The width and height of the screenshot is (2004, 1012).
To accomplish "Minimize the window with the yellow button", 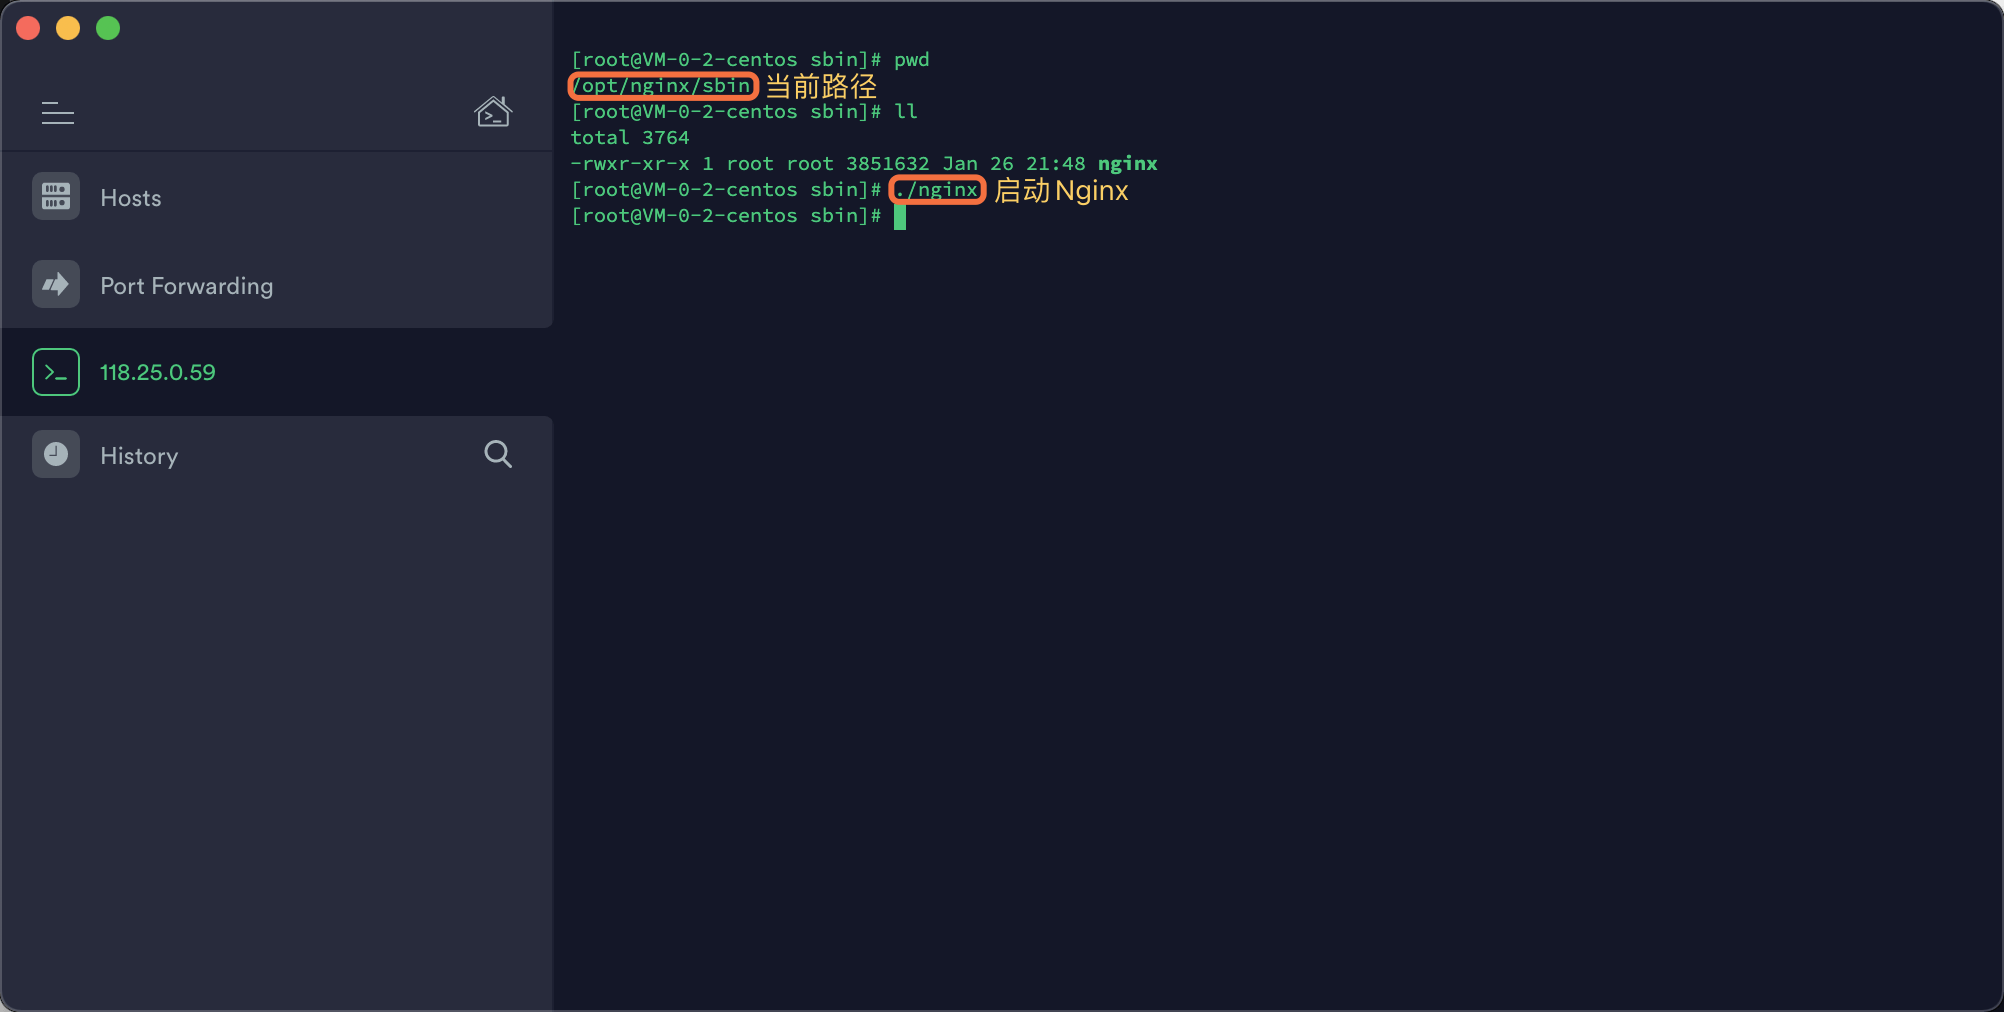I will pyautogui.click(x=68, y=28).
